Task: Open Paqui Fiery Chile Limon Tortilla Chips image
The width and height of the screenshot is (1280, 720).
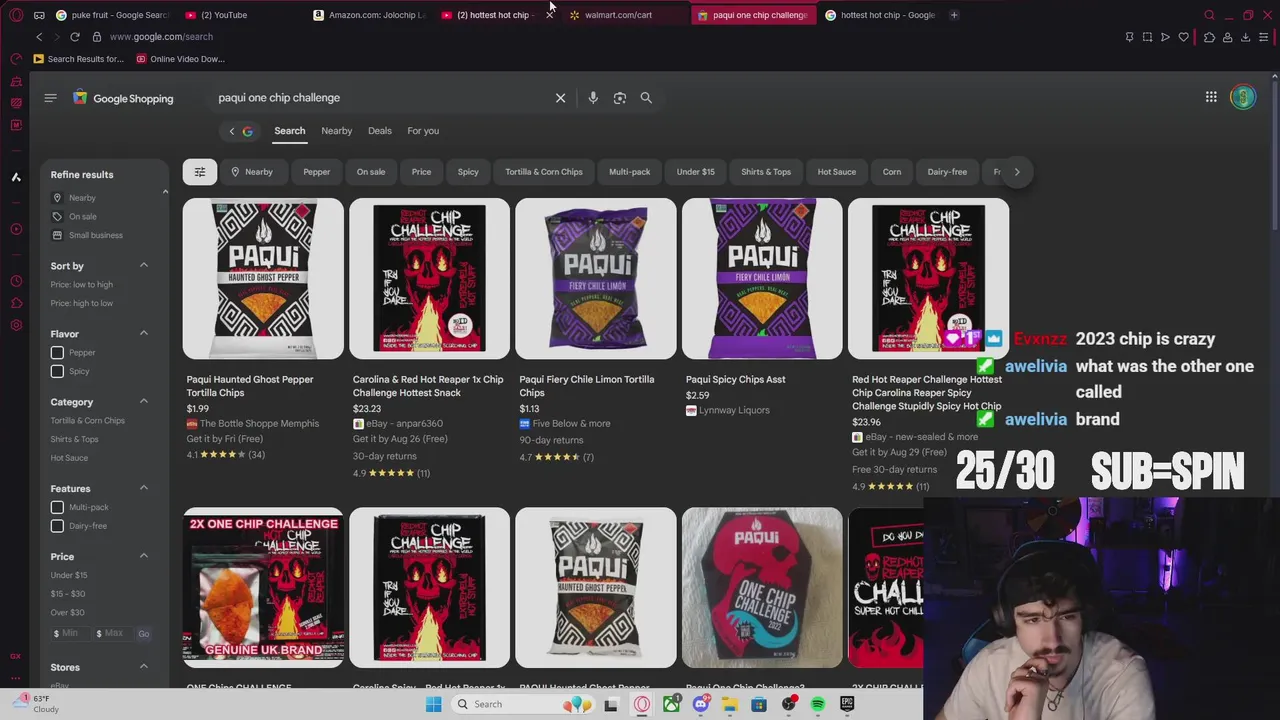Action: (x=596, y=279)
